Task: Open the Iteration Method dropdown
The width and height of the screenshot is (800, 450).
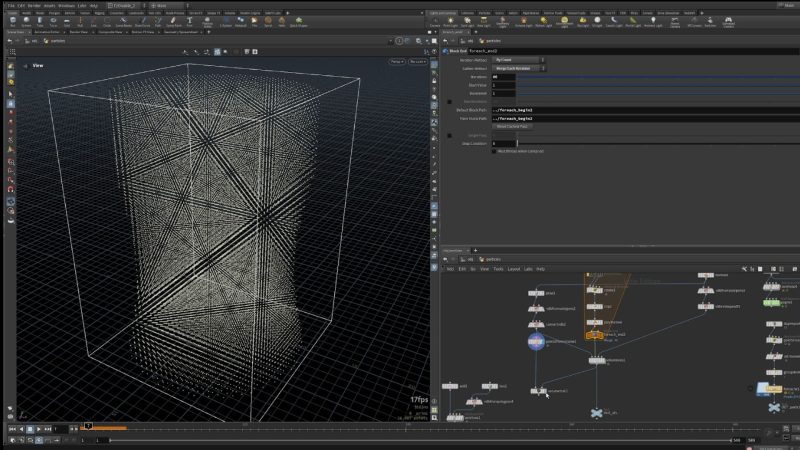Action: point(519,59)
